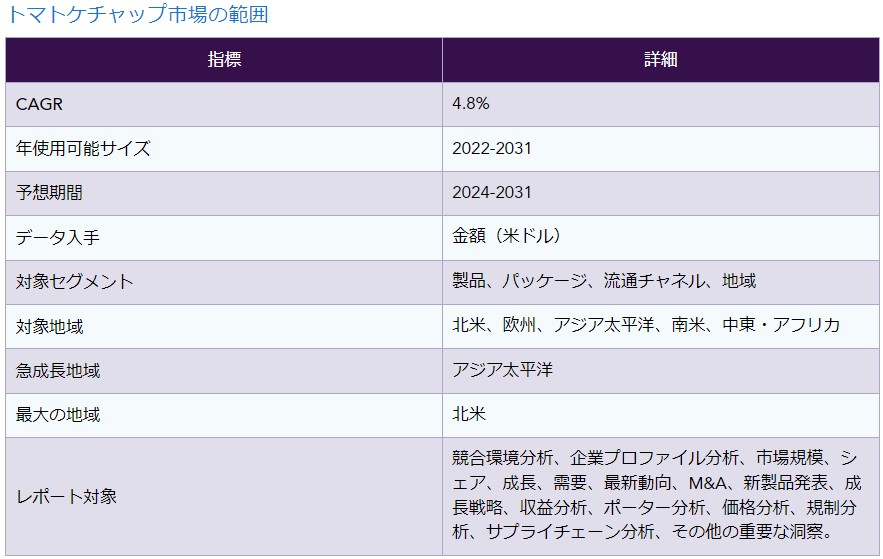Click the 最大の地域 row label

[58, 415]
